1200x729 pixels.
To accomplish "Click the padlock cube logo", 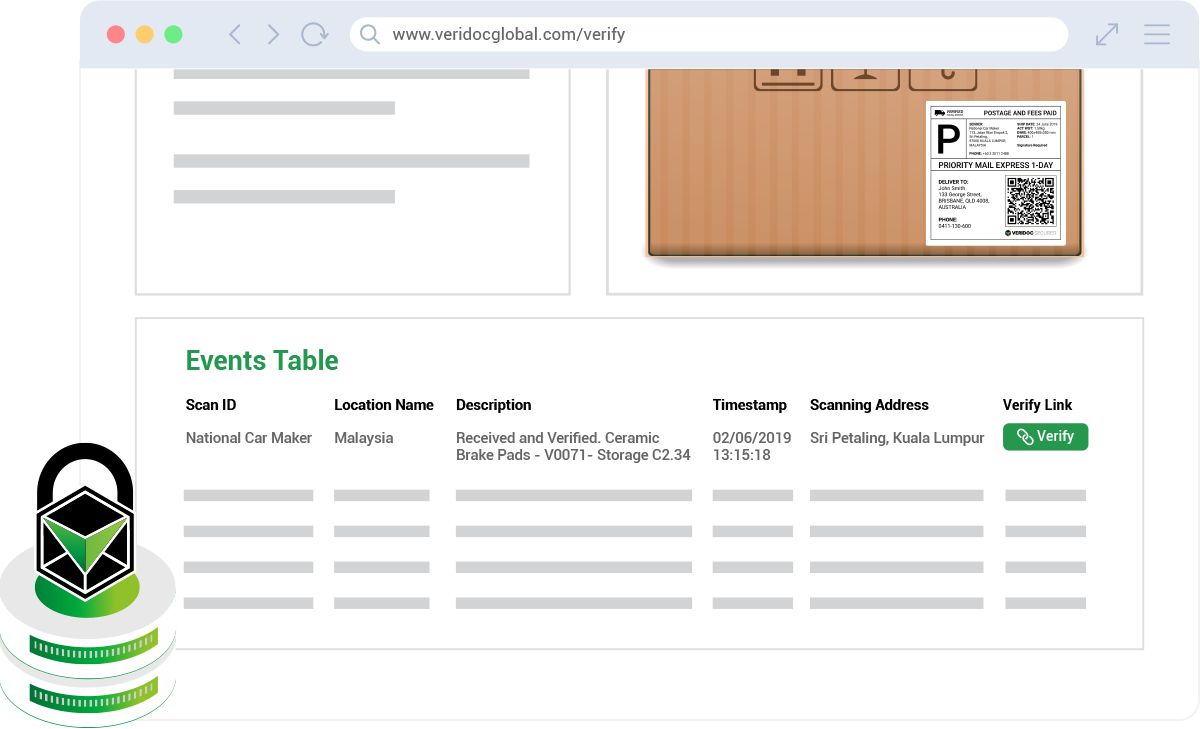I will (x=84, y=540).
